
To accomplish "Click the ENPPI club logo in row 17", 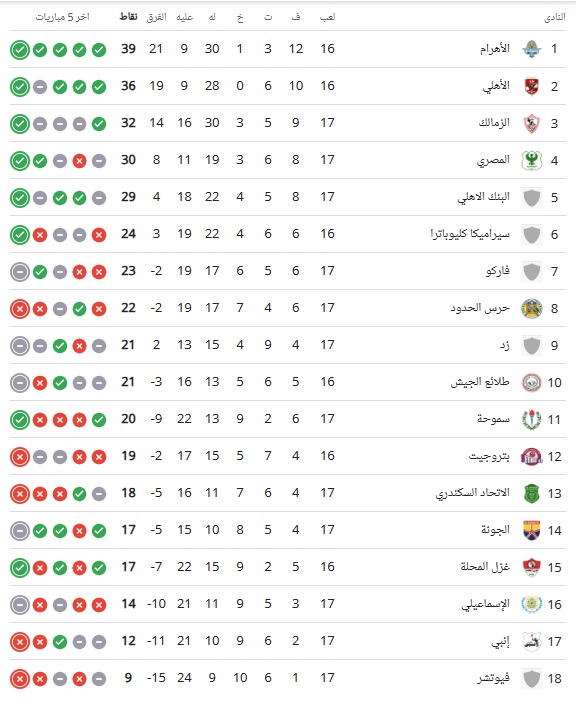I will tap(531, 642).
